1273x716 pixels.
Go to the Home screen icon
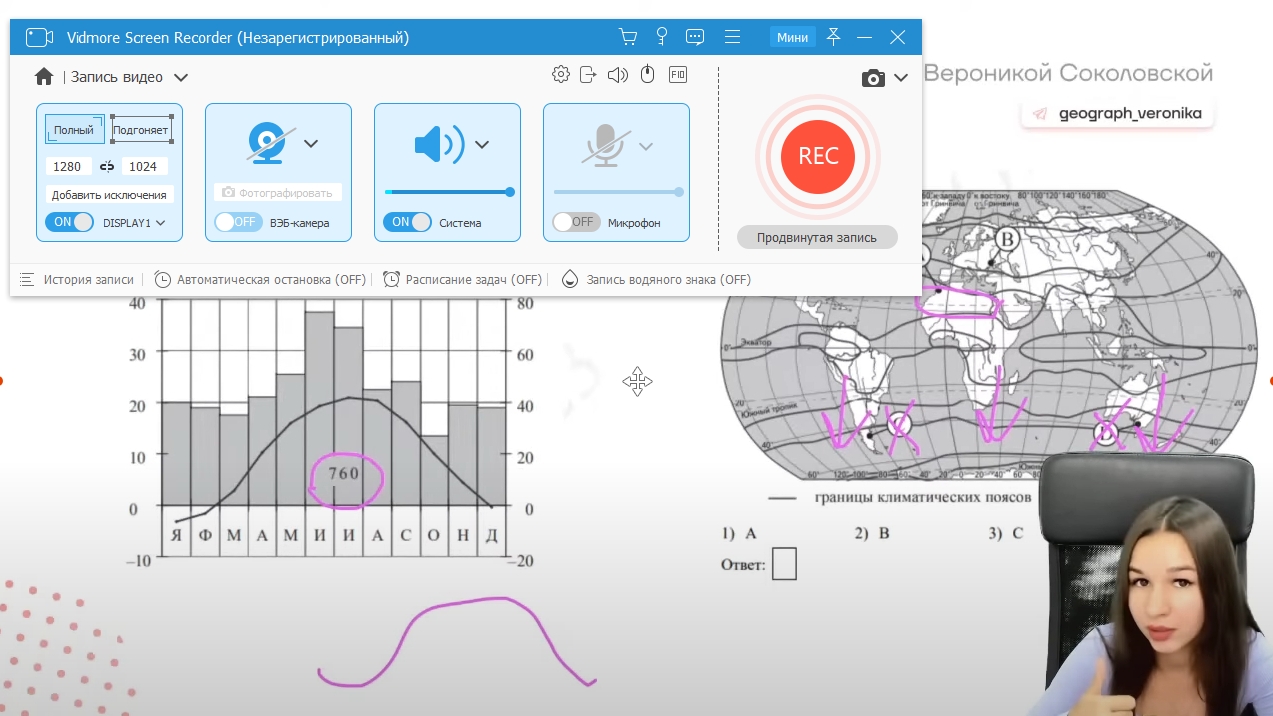click(x=43, y=77)
